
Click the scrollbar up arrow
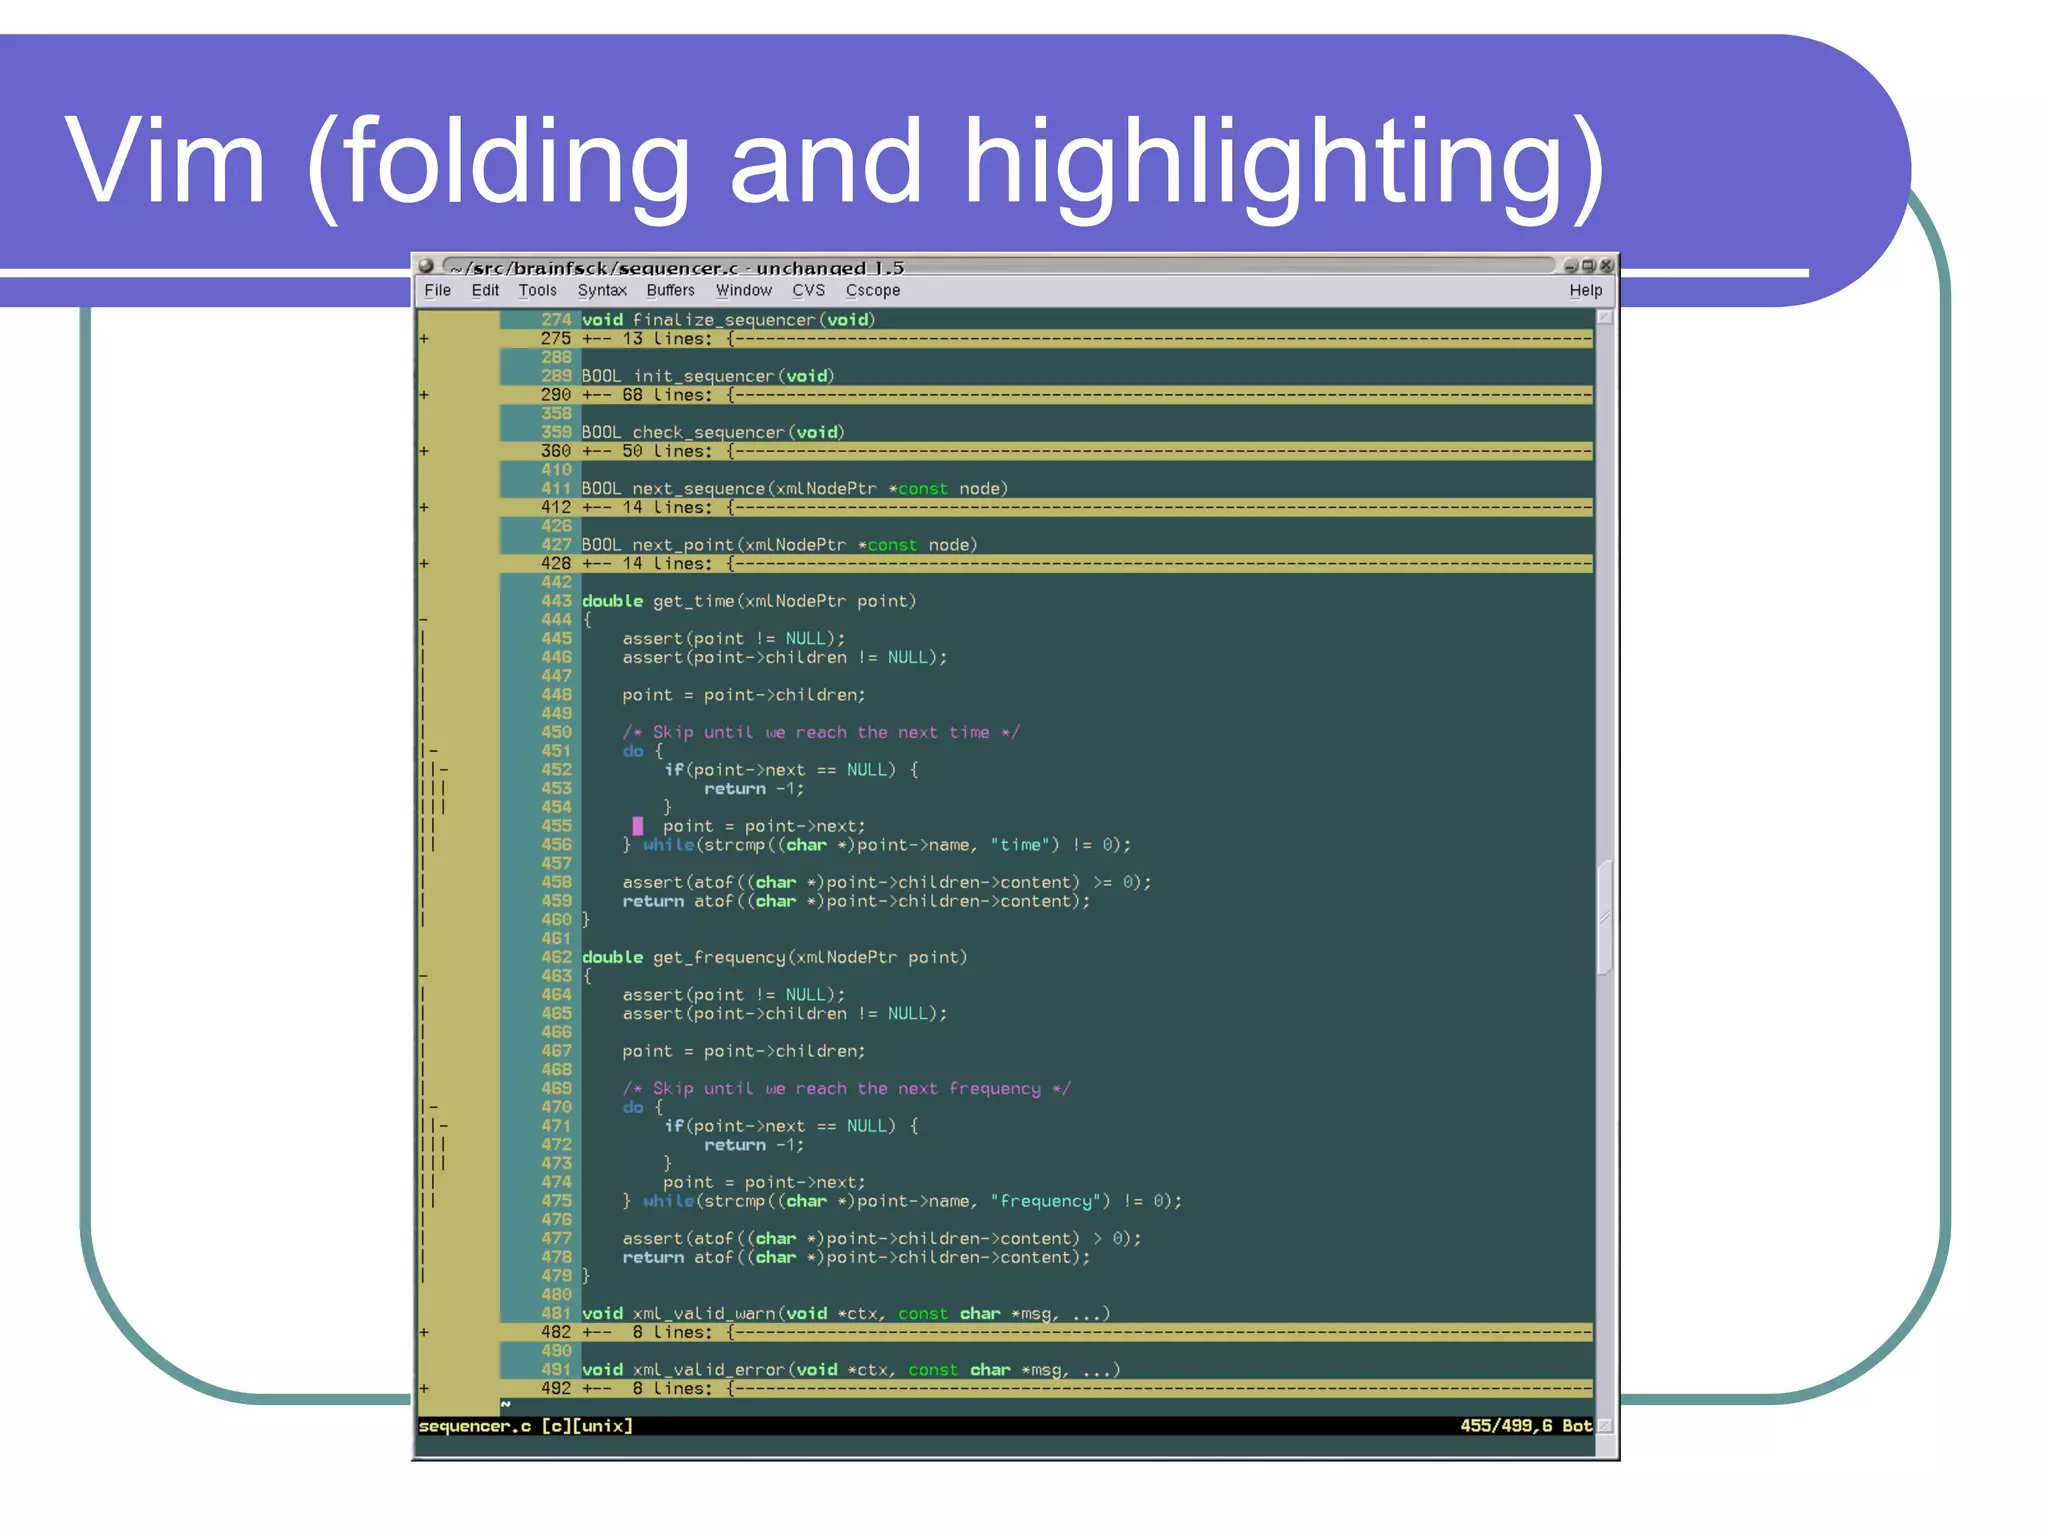click(1605, 318)
